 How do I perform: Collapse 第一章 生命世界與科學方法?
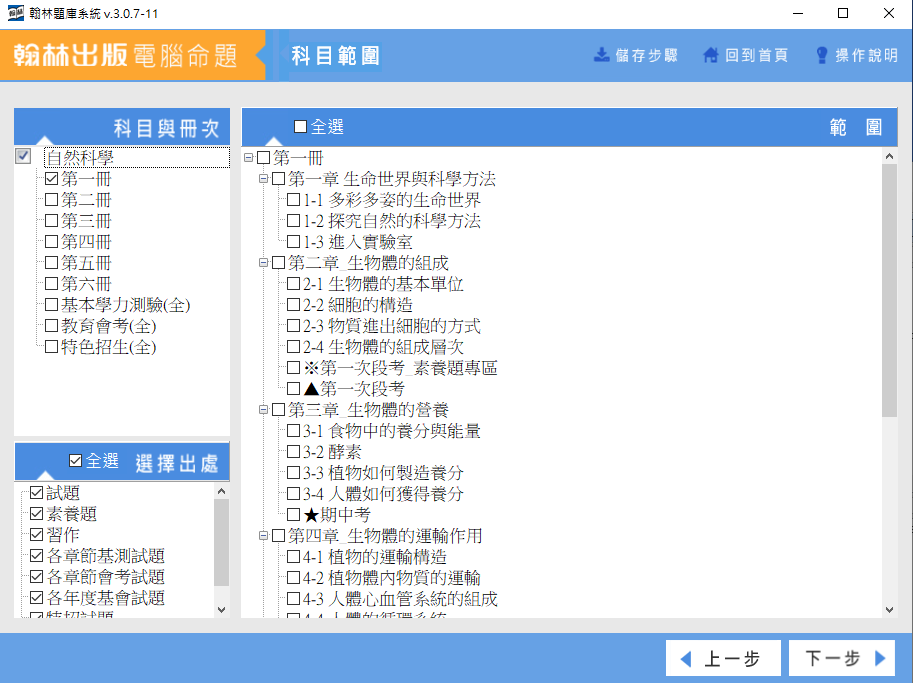[263, 179]
